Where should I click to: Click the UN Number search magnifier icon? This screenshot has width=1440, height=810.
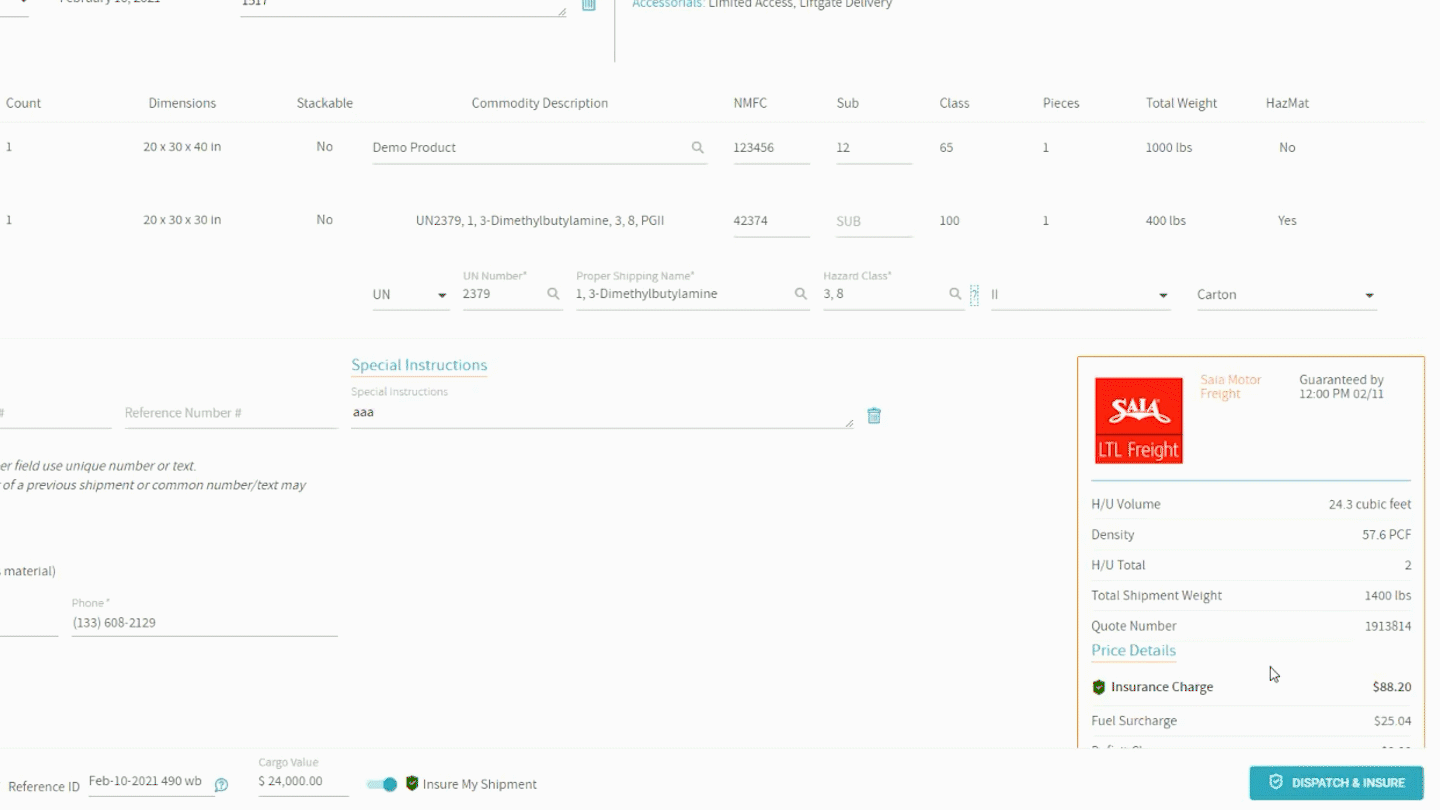pos(553,294)
